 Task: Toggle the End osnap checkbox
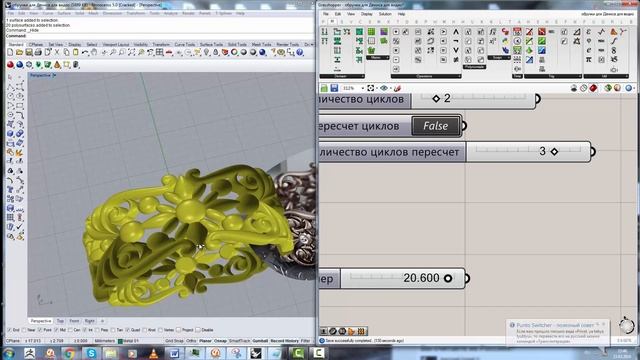(9, 330)
